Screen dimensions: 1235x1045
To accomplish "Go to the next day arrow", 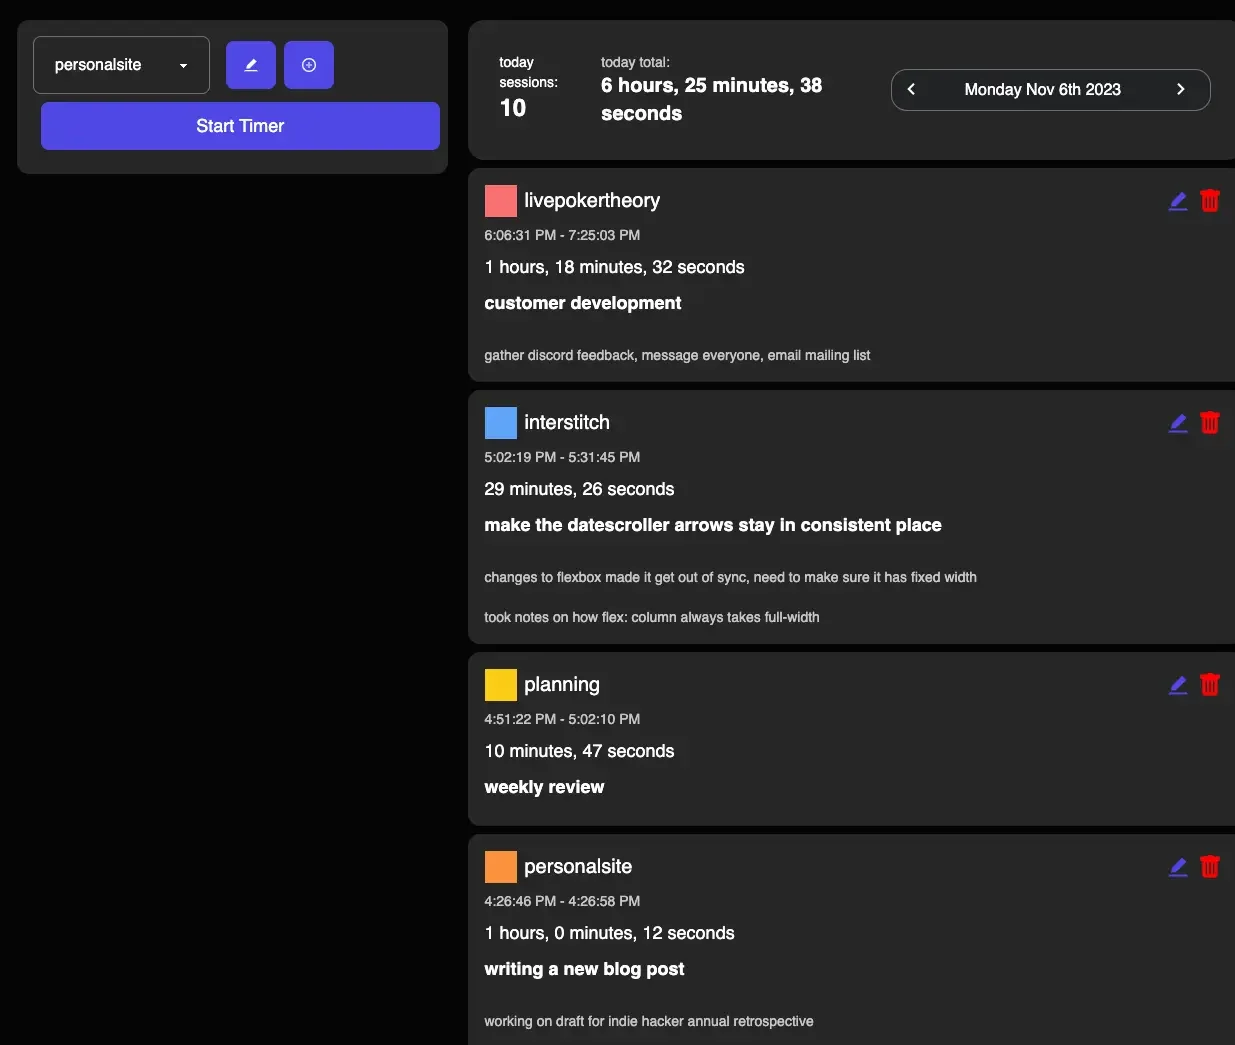I will point(1180,89).
